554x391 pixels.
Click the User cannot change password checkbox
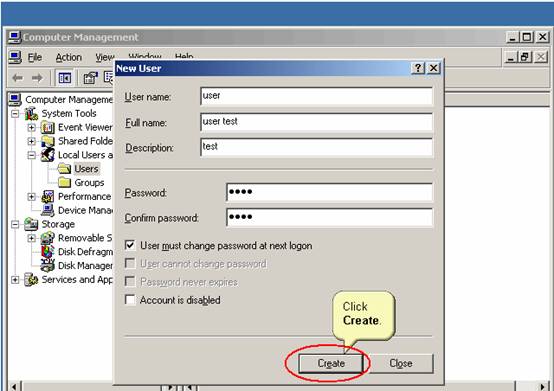pos(130,263)
